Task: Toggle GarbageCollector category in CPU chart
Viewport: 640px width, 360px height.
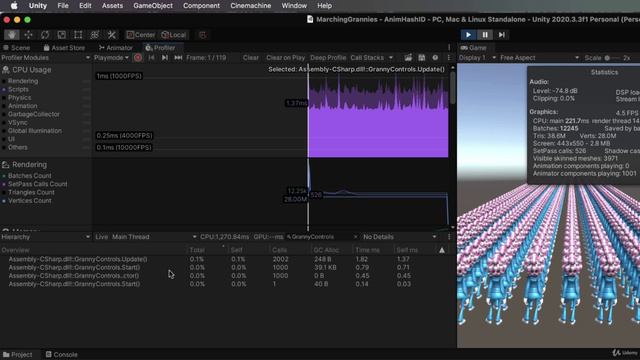Action: coord(33,114)
